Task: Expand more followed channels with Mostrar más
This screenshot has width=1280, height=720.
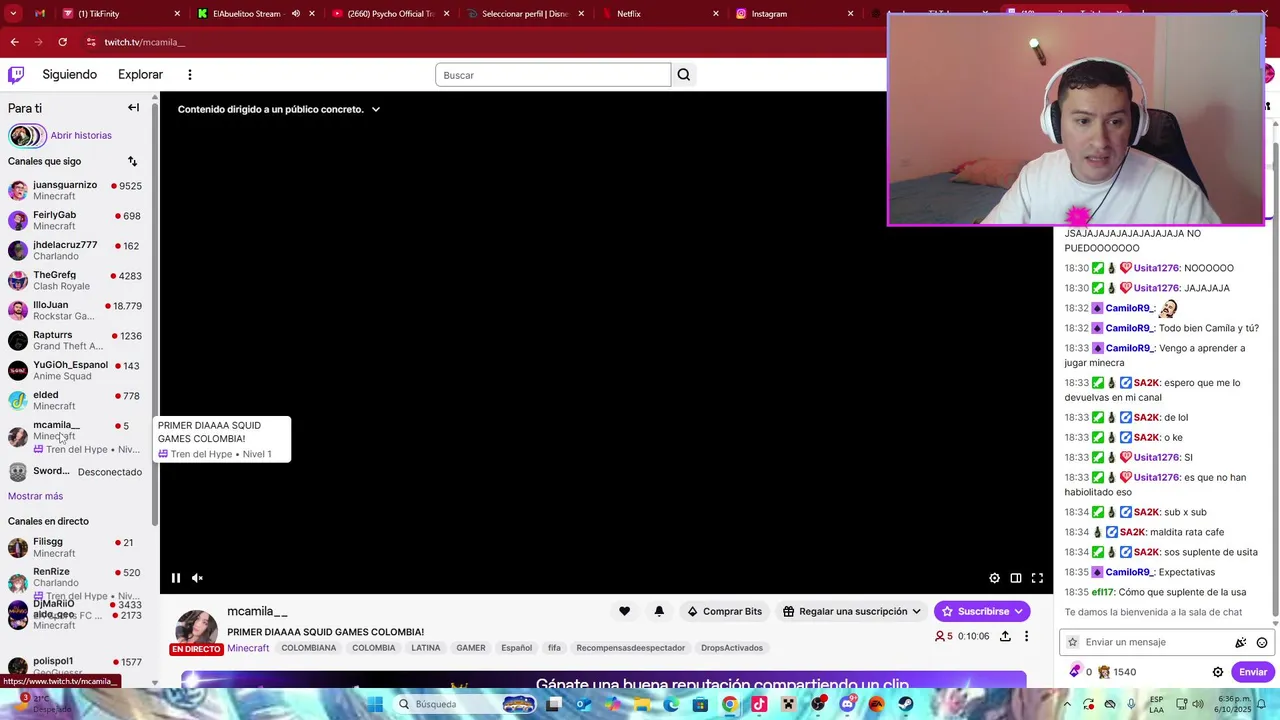Action: [x=35, y=496]
